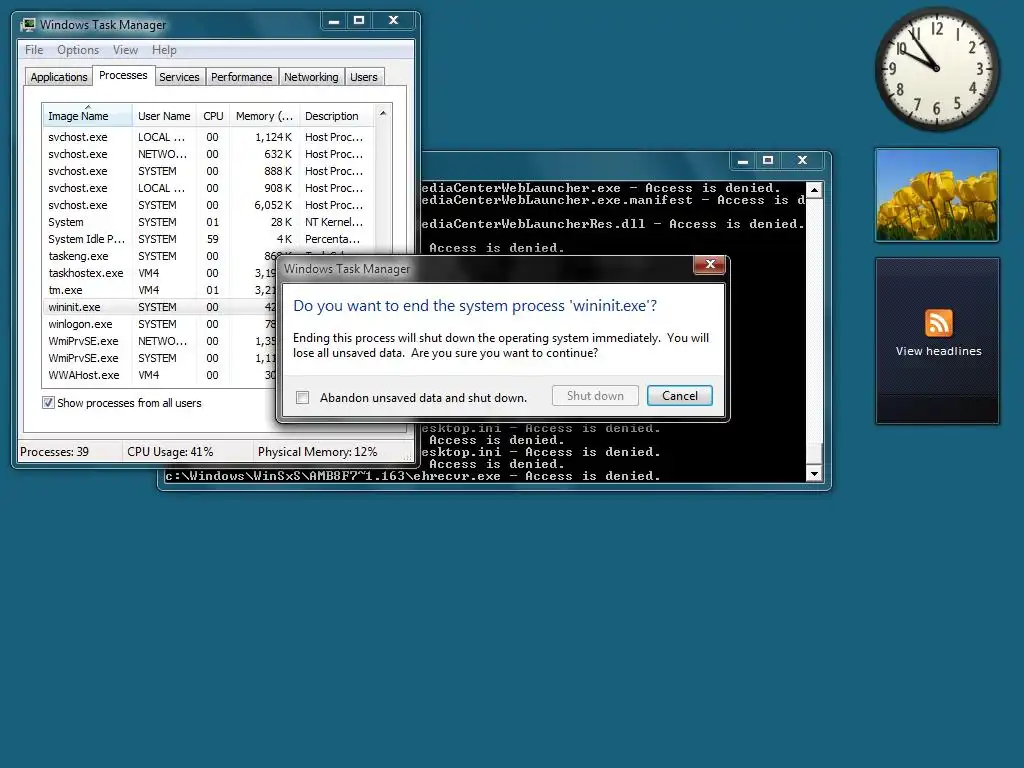Open the Help menu
This screenshot has height=768, width=1024.
pos(164,50)
